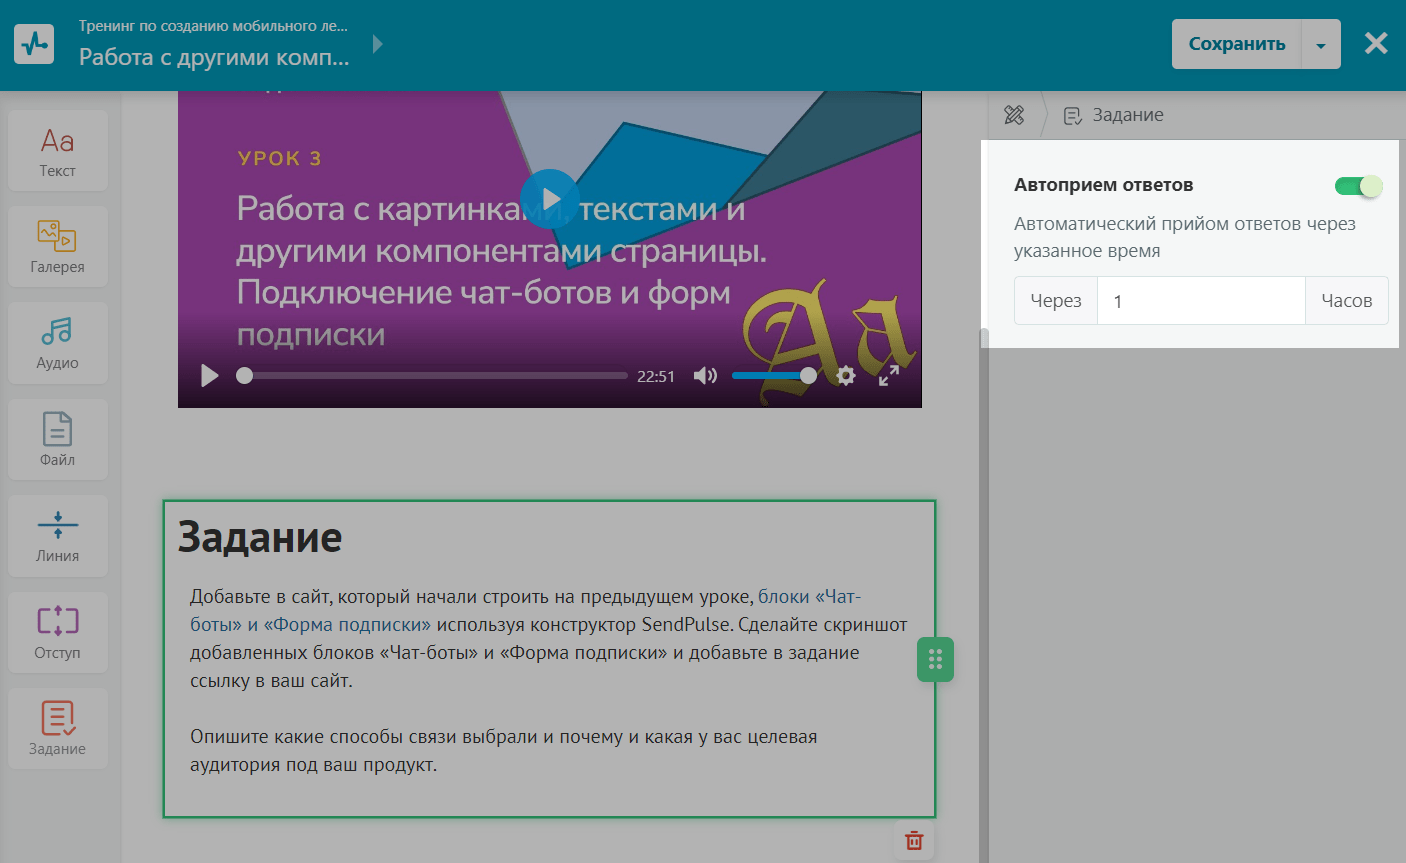
Task: Toggle Автоприем ответов switch off
Action: point(1358,186)
